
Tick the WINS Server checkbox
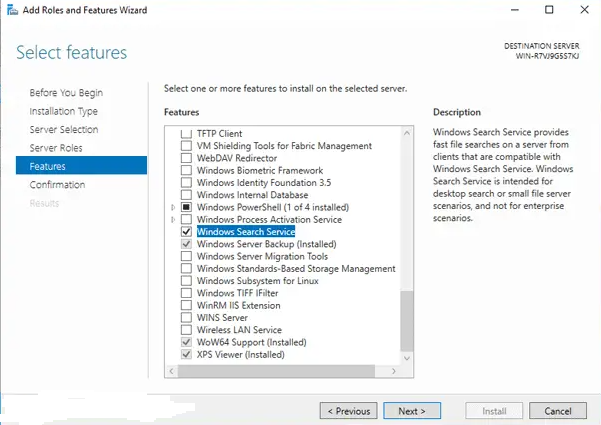pos(186,318)
